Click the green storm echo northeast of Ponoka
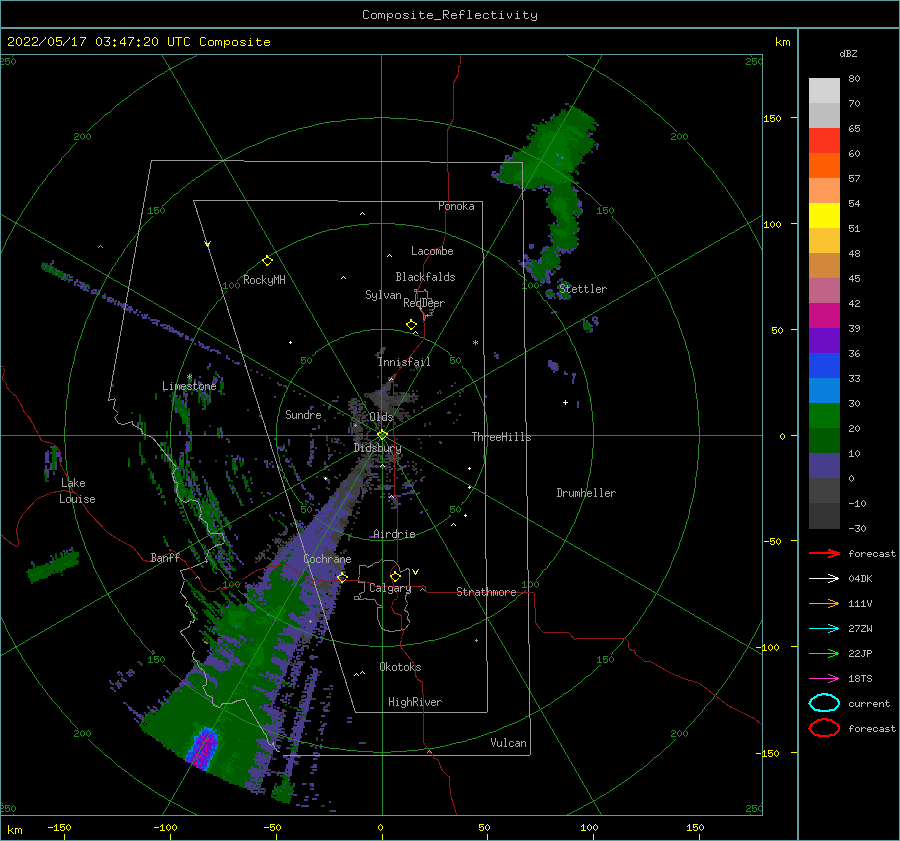The width and height of the screenshot is (900, 841). point(548,152)
